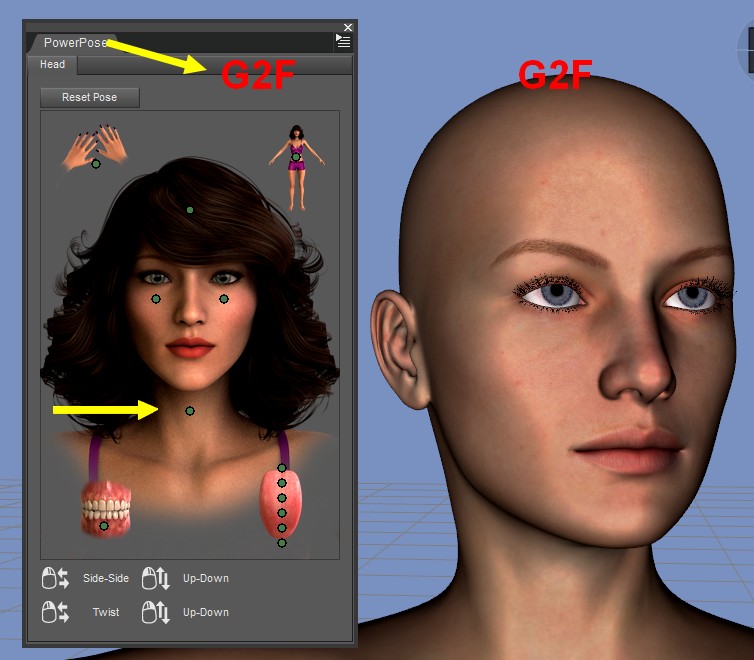Click the teeth thumbnail image
Screen dimensions: 754x660
click(x=105, y=508)
